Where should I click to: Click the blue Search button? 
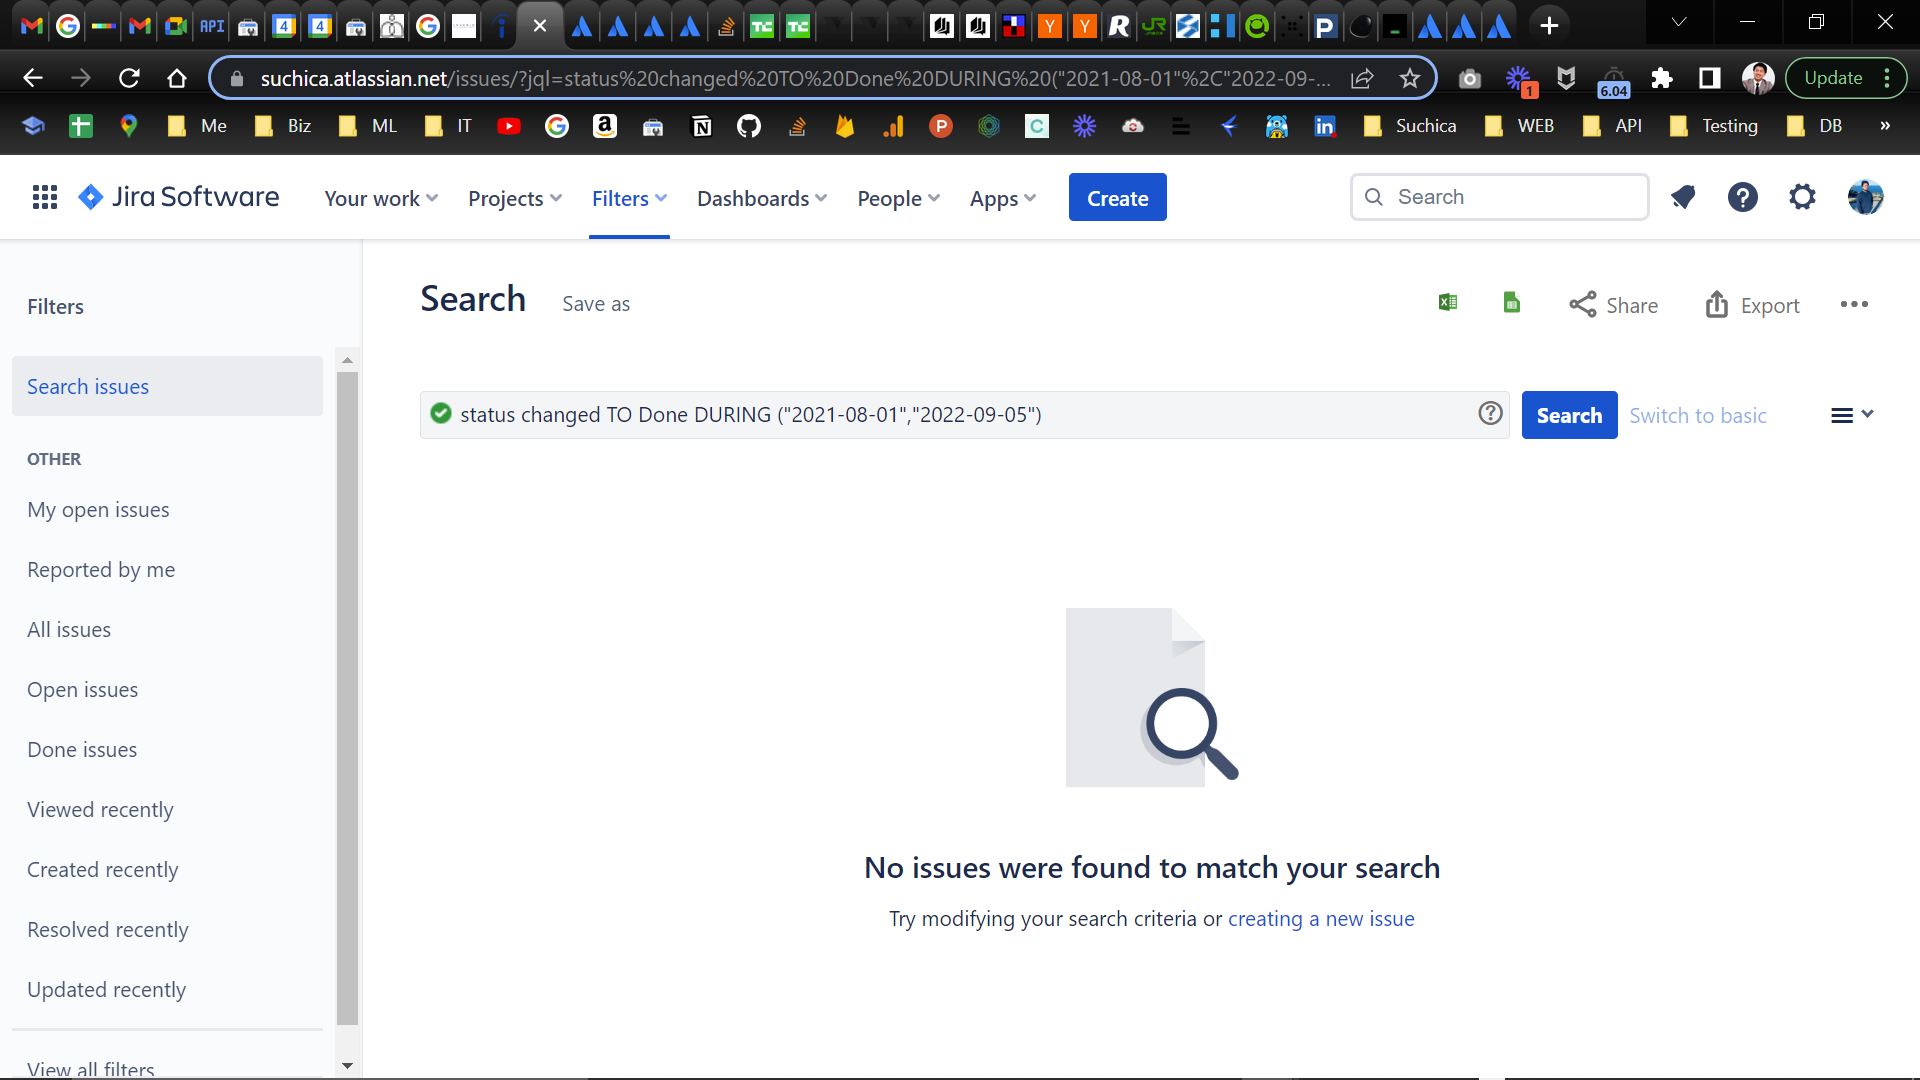[1569, 415]
